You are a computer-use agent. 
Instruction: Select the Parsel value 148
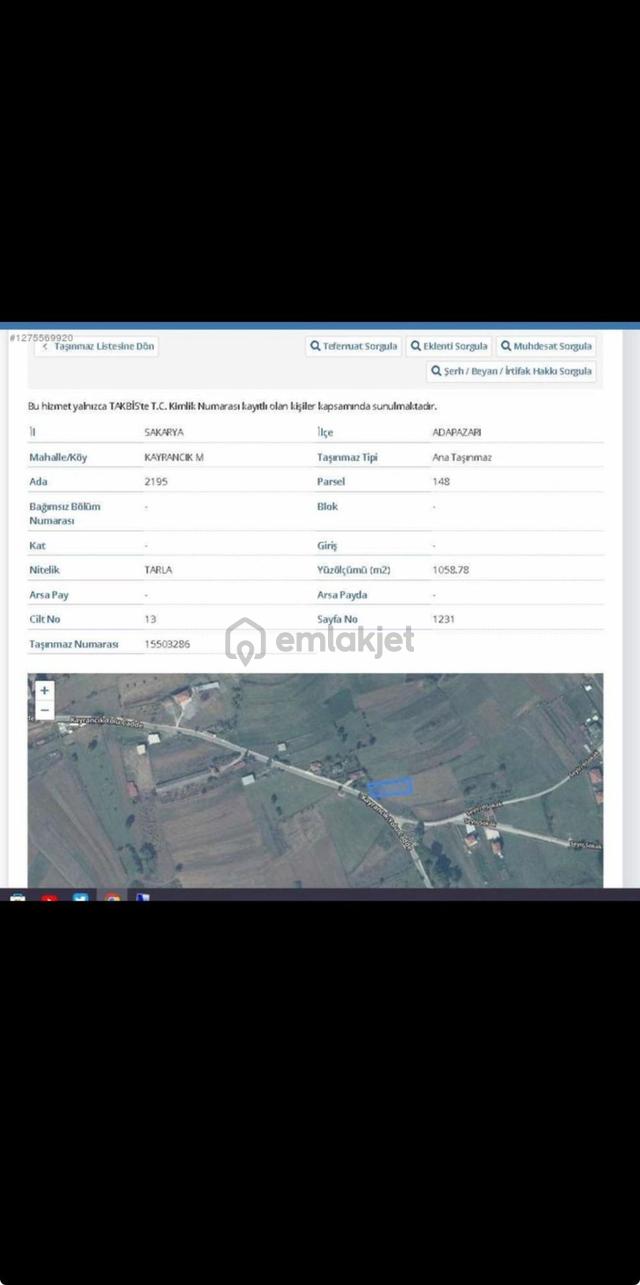(x=441, y=481)
